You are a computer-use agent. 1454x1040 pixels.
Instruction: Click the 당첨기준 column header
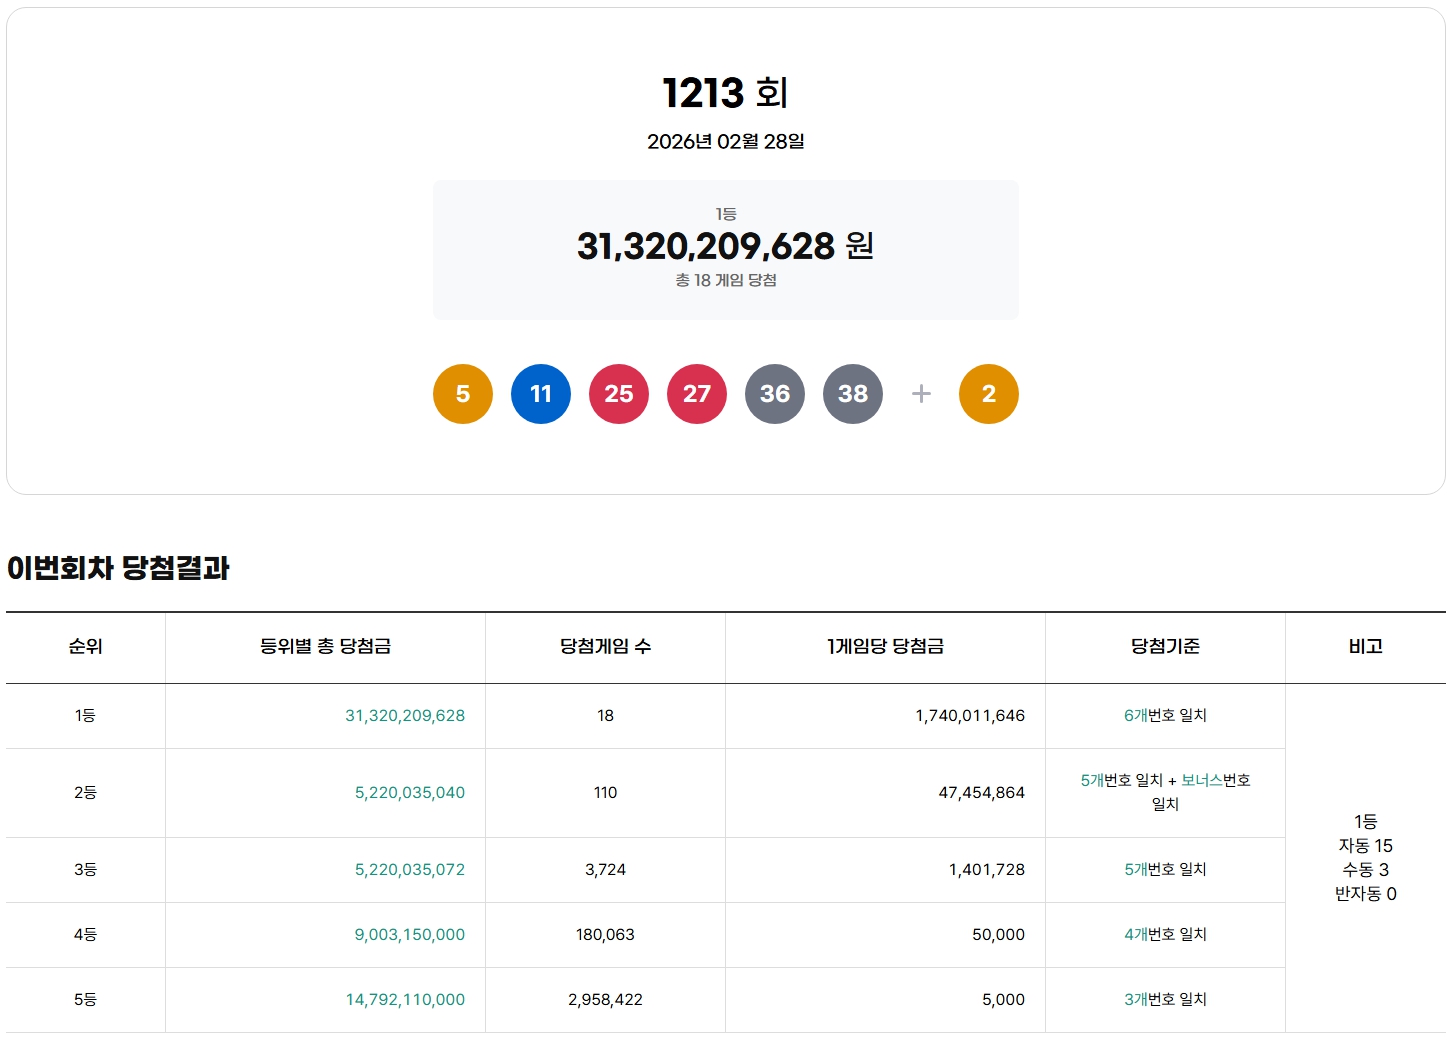(1166, 647)
